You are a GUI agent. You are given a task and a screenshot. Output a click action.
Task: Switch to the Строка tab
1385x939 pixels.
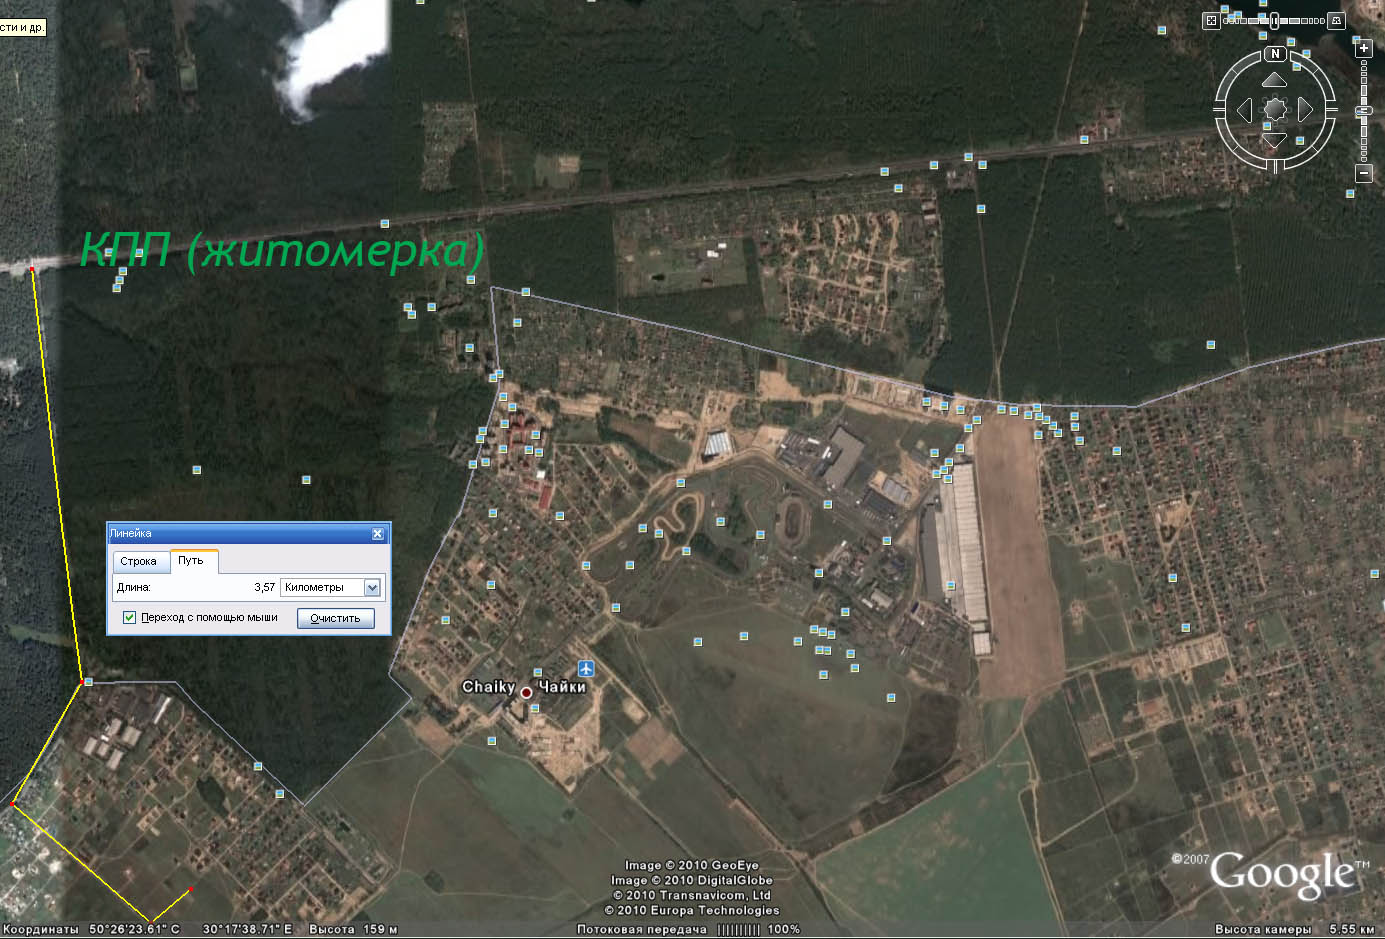139,561
